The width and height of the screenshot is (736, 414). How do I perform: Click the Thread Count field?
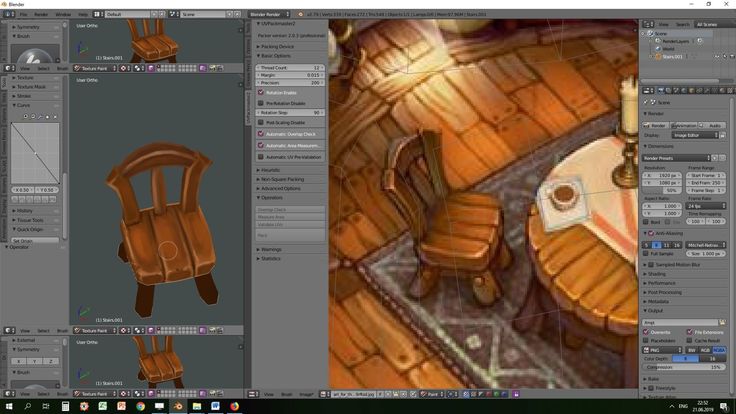coord(291,68)
